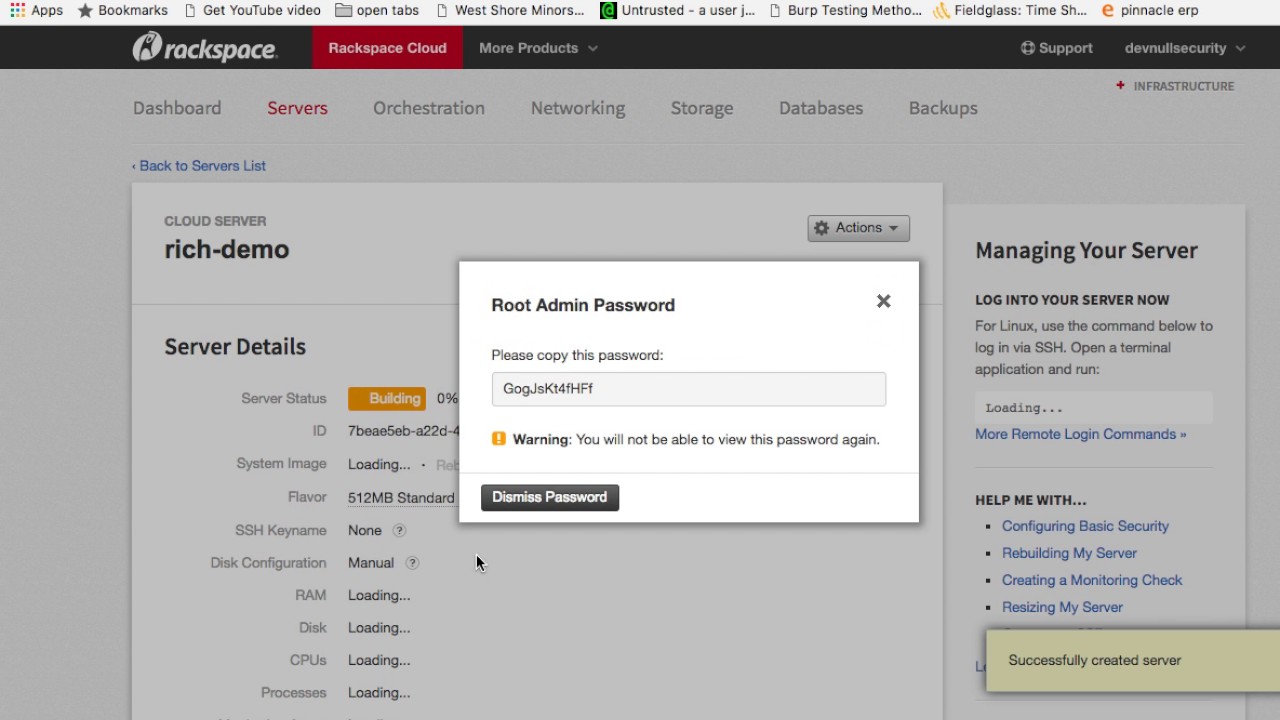Open the Burp Testing Metho... bookmark

tap(844, 10)
